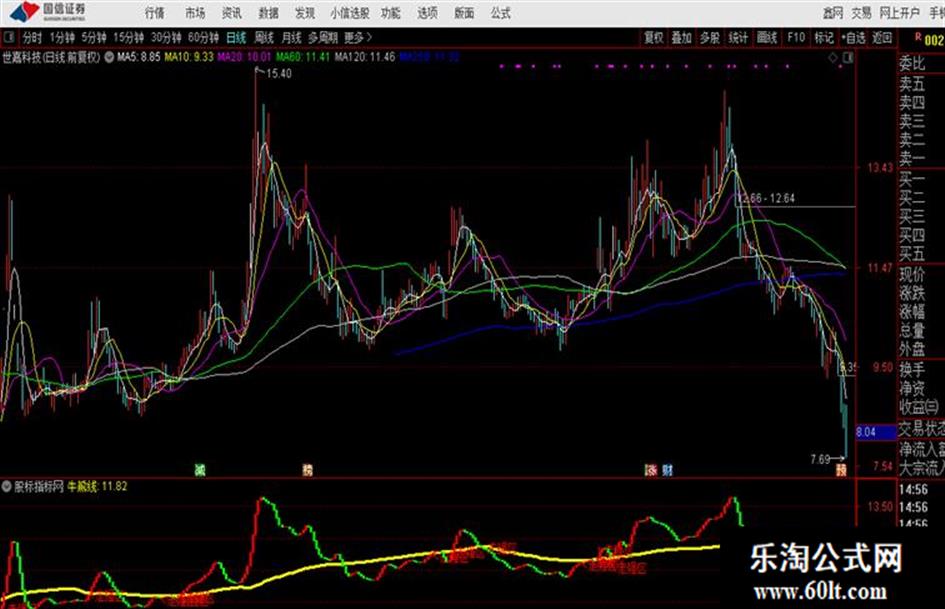Click the blue 财 event marker
Viewport: 945px width, 609px height.
pos(667,470)
